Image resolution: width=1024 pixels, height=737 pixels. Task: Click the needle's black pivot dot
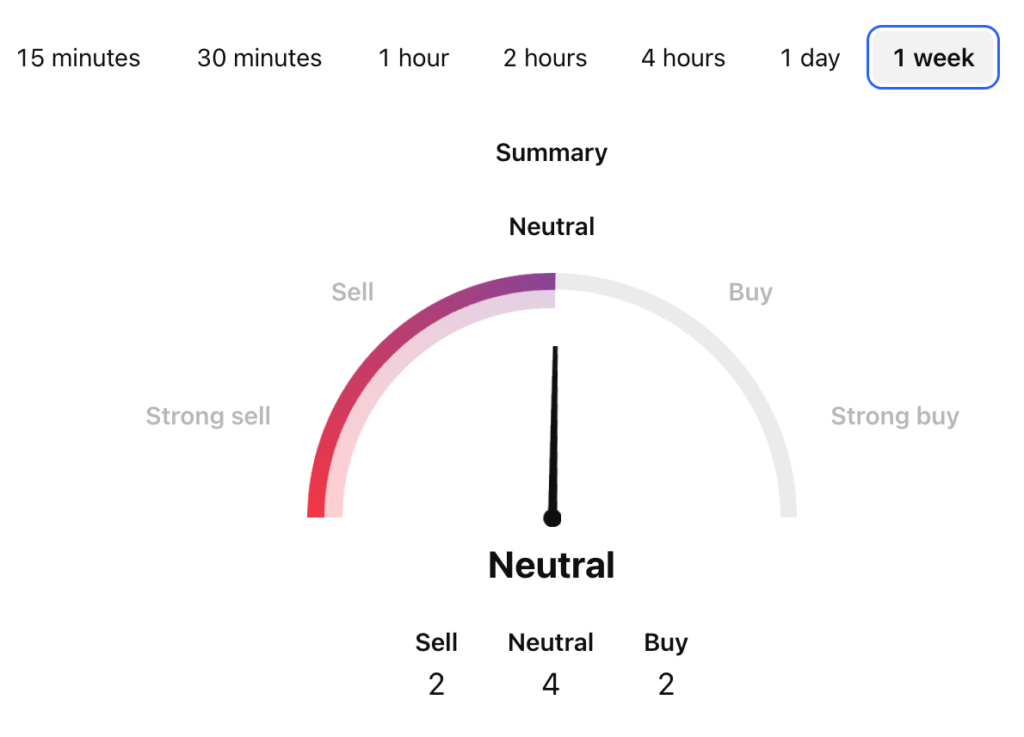click(552, 518)
